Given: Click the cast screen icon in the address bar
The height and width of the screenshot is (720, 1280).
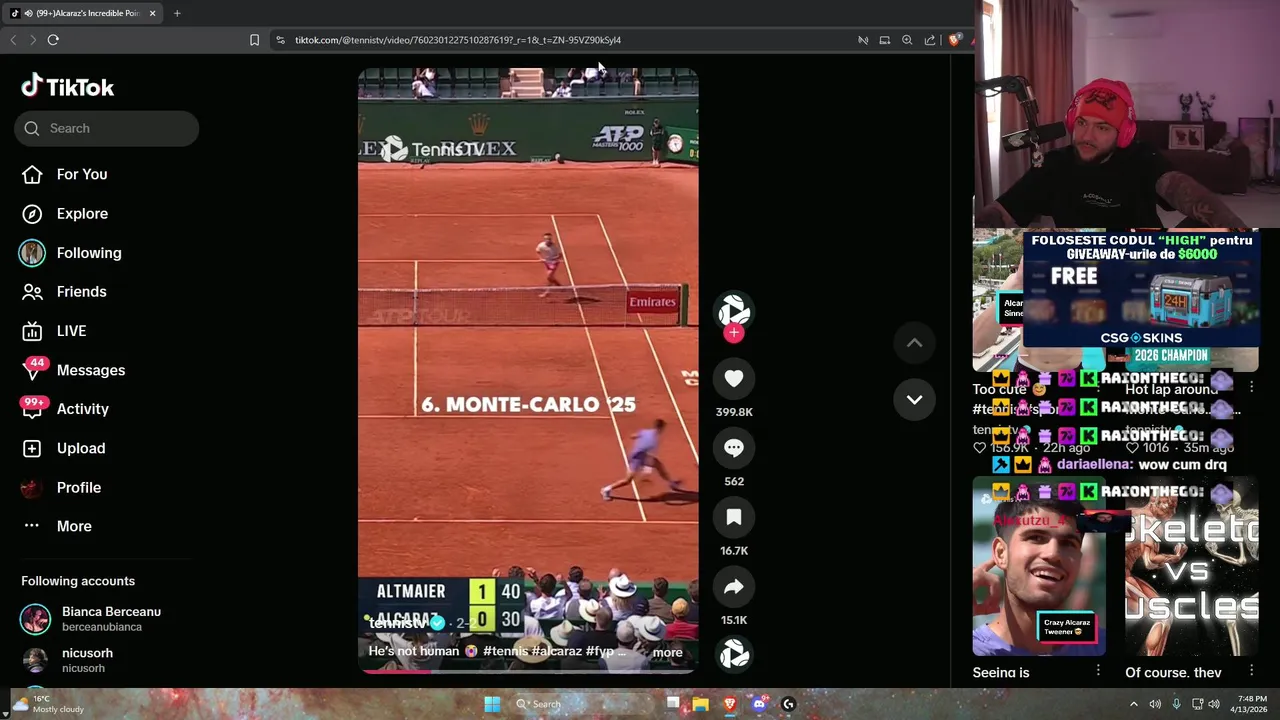Looking at the screenshot, I should [x=885, y=40].
